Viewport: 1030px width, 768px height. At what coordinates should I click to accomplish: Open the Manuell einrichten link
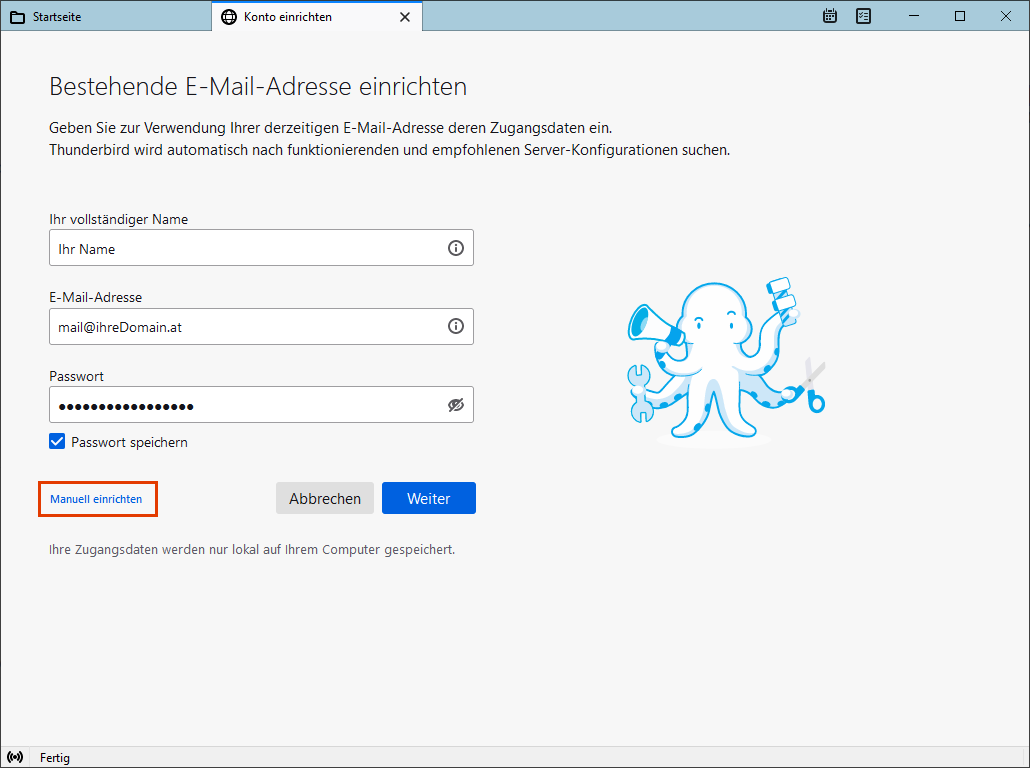point(96,498)
